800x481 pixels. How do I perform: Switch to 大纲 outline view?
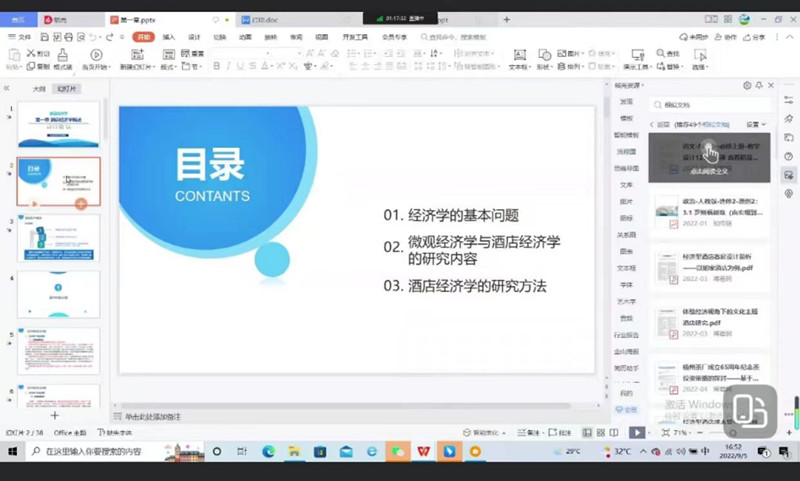click(x=39, y=88)
